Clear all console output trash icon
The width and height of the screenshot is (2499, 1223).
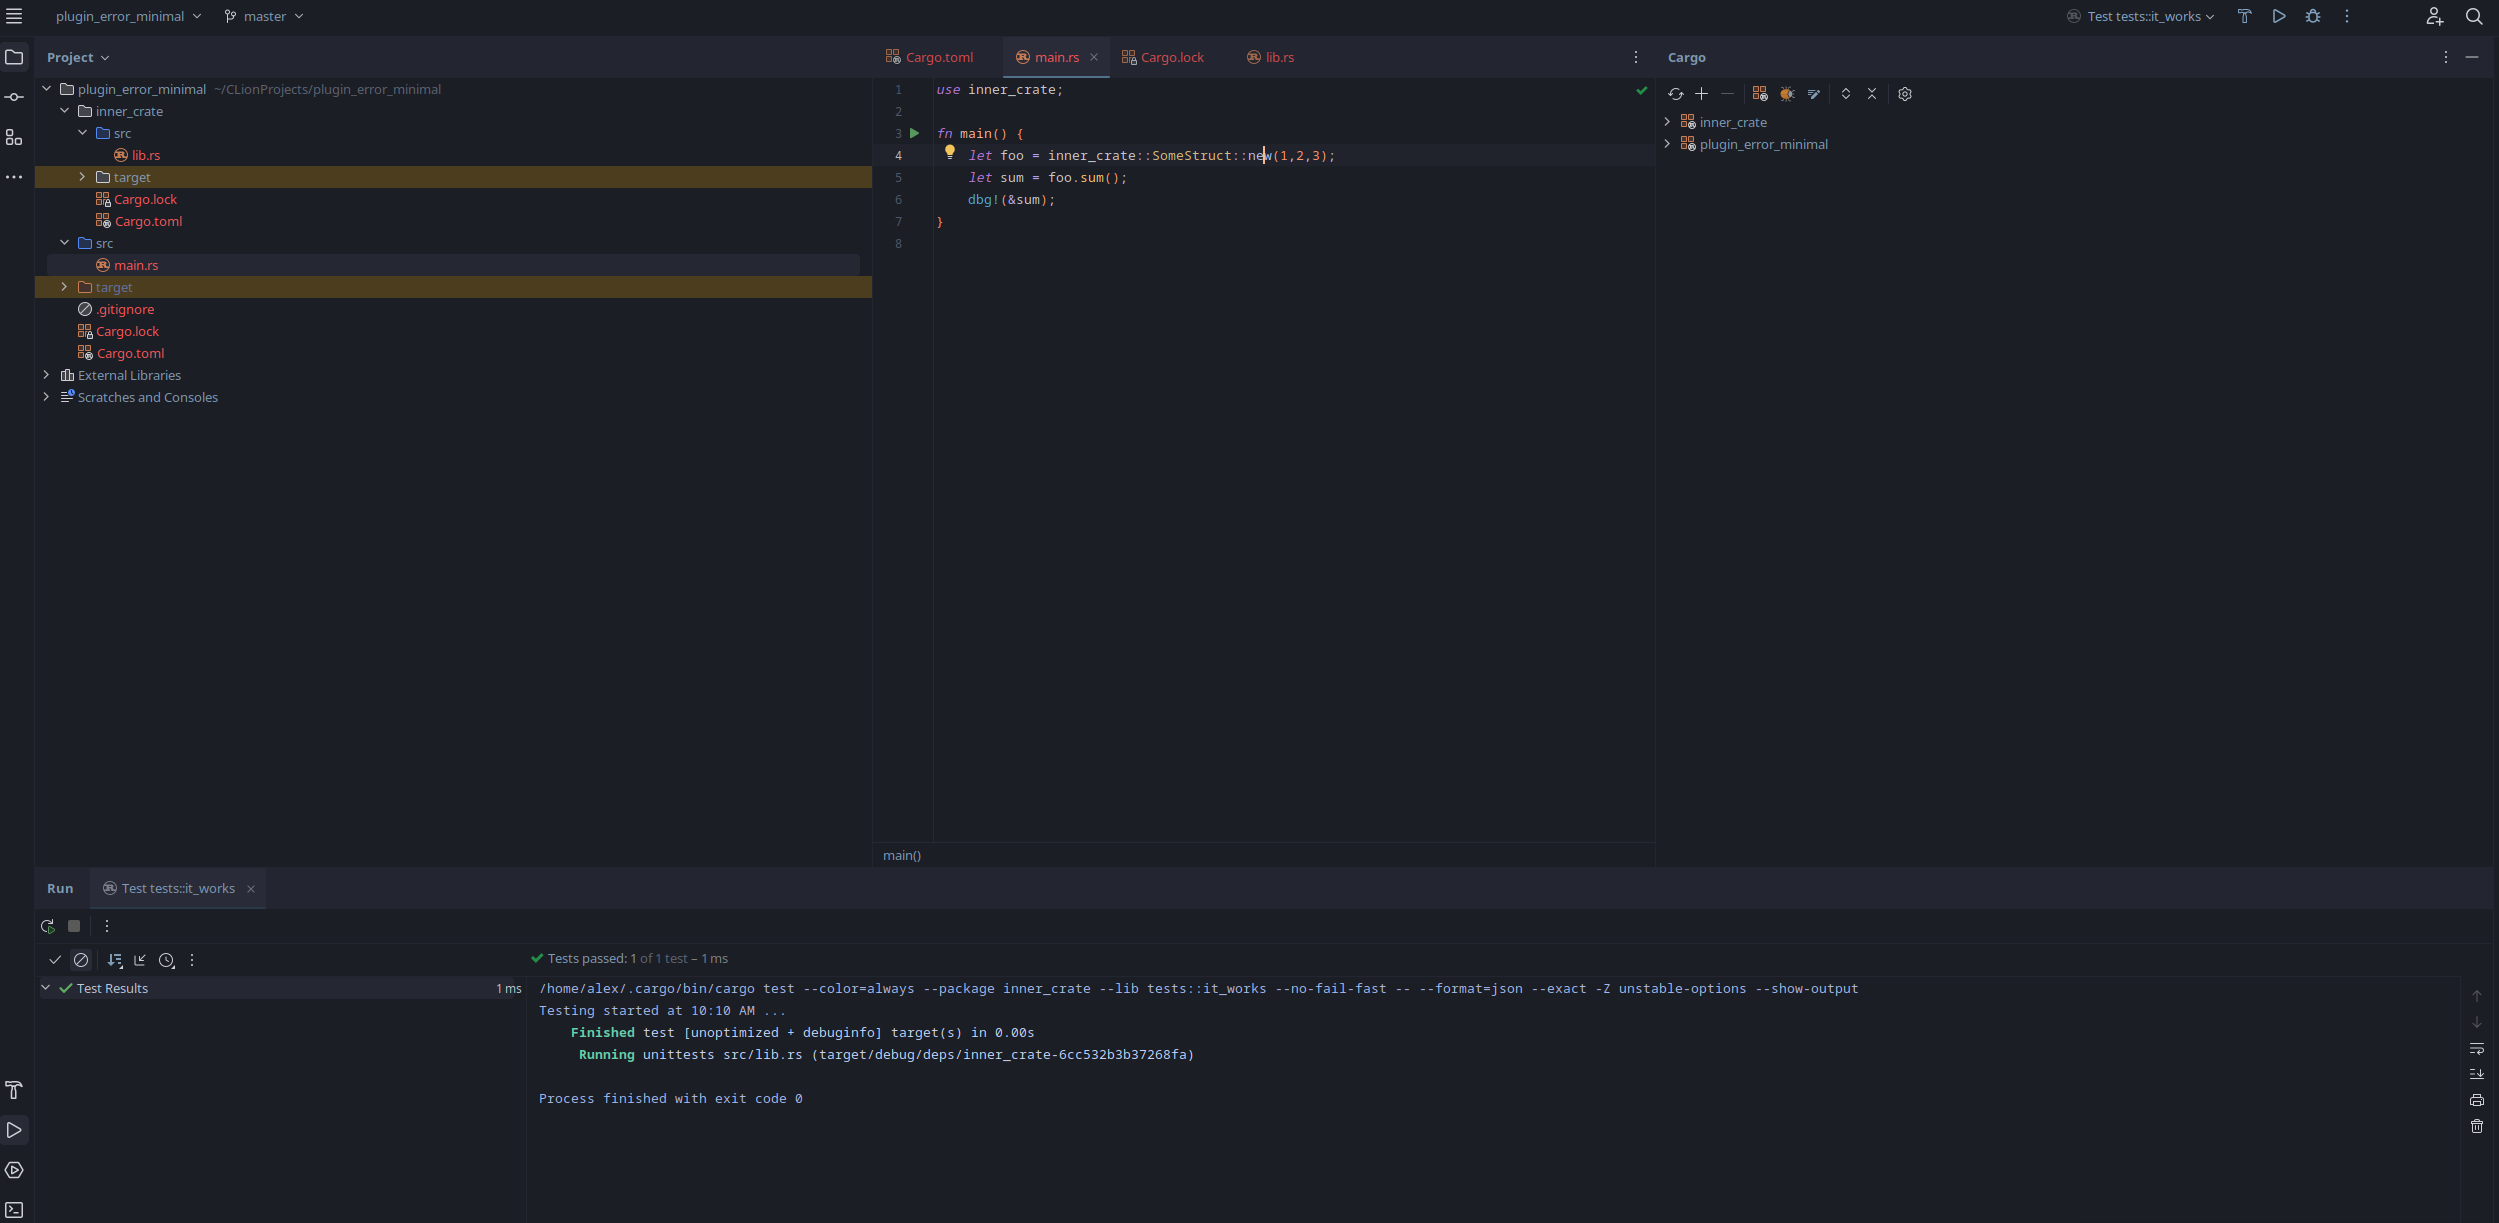[2477, 1126]
